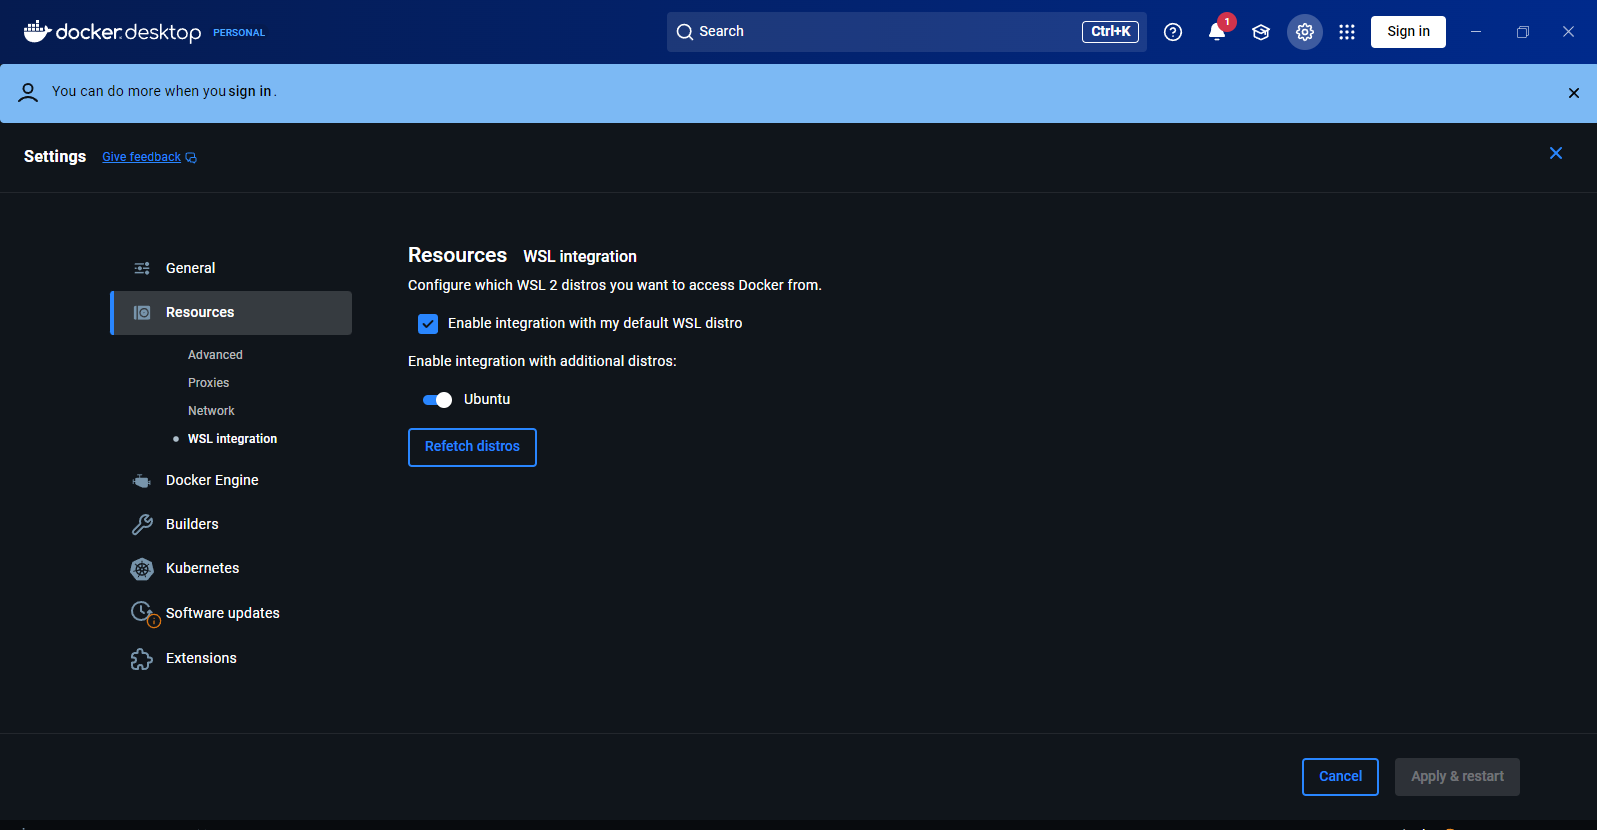Open the apps grid menu icon

1347,32
